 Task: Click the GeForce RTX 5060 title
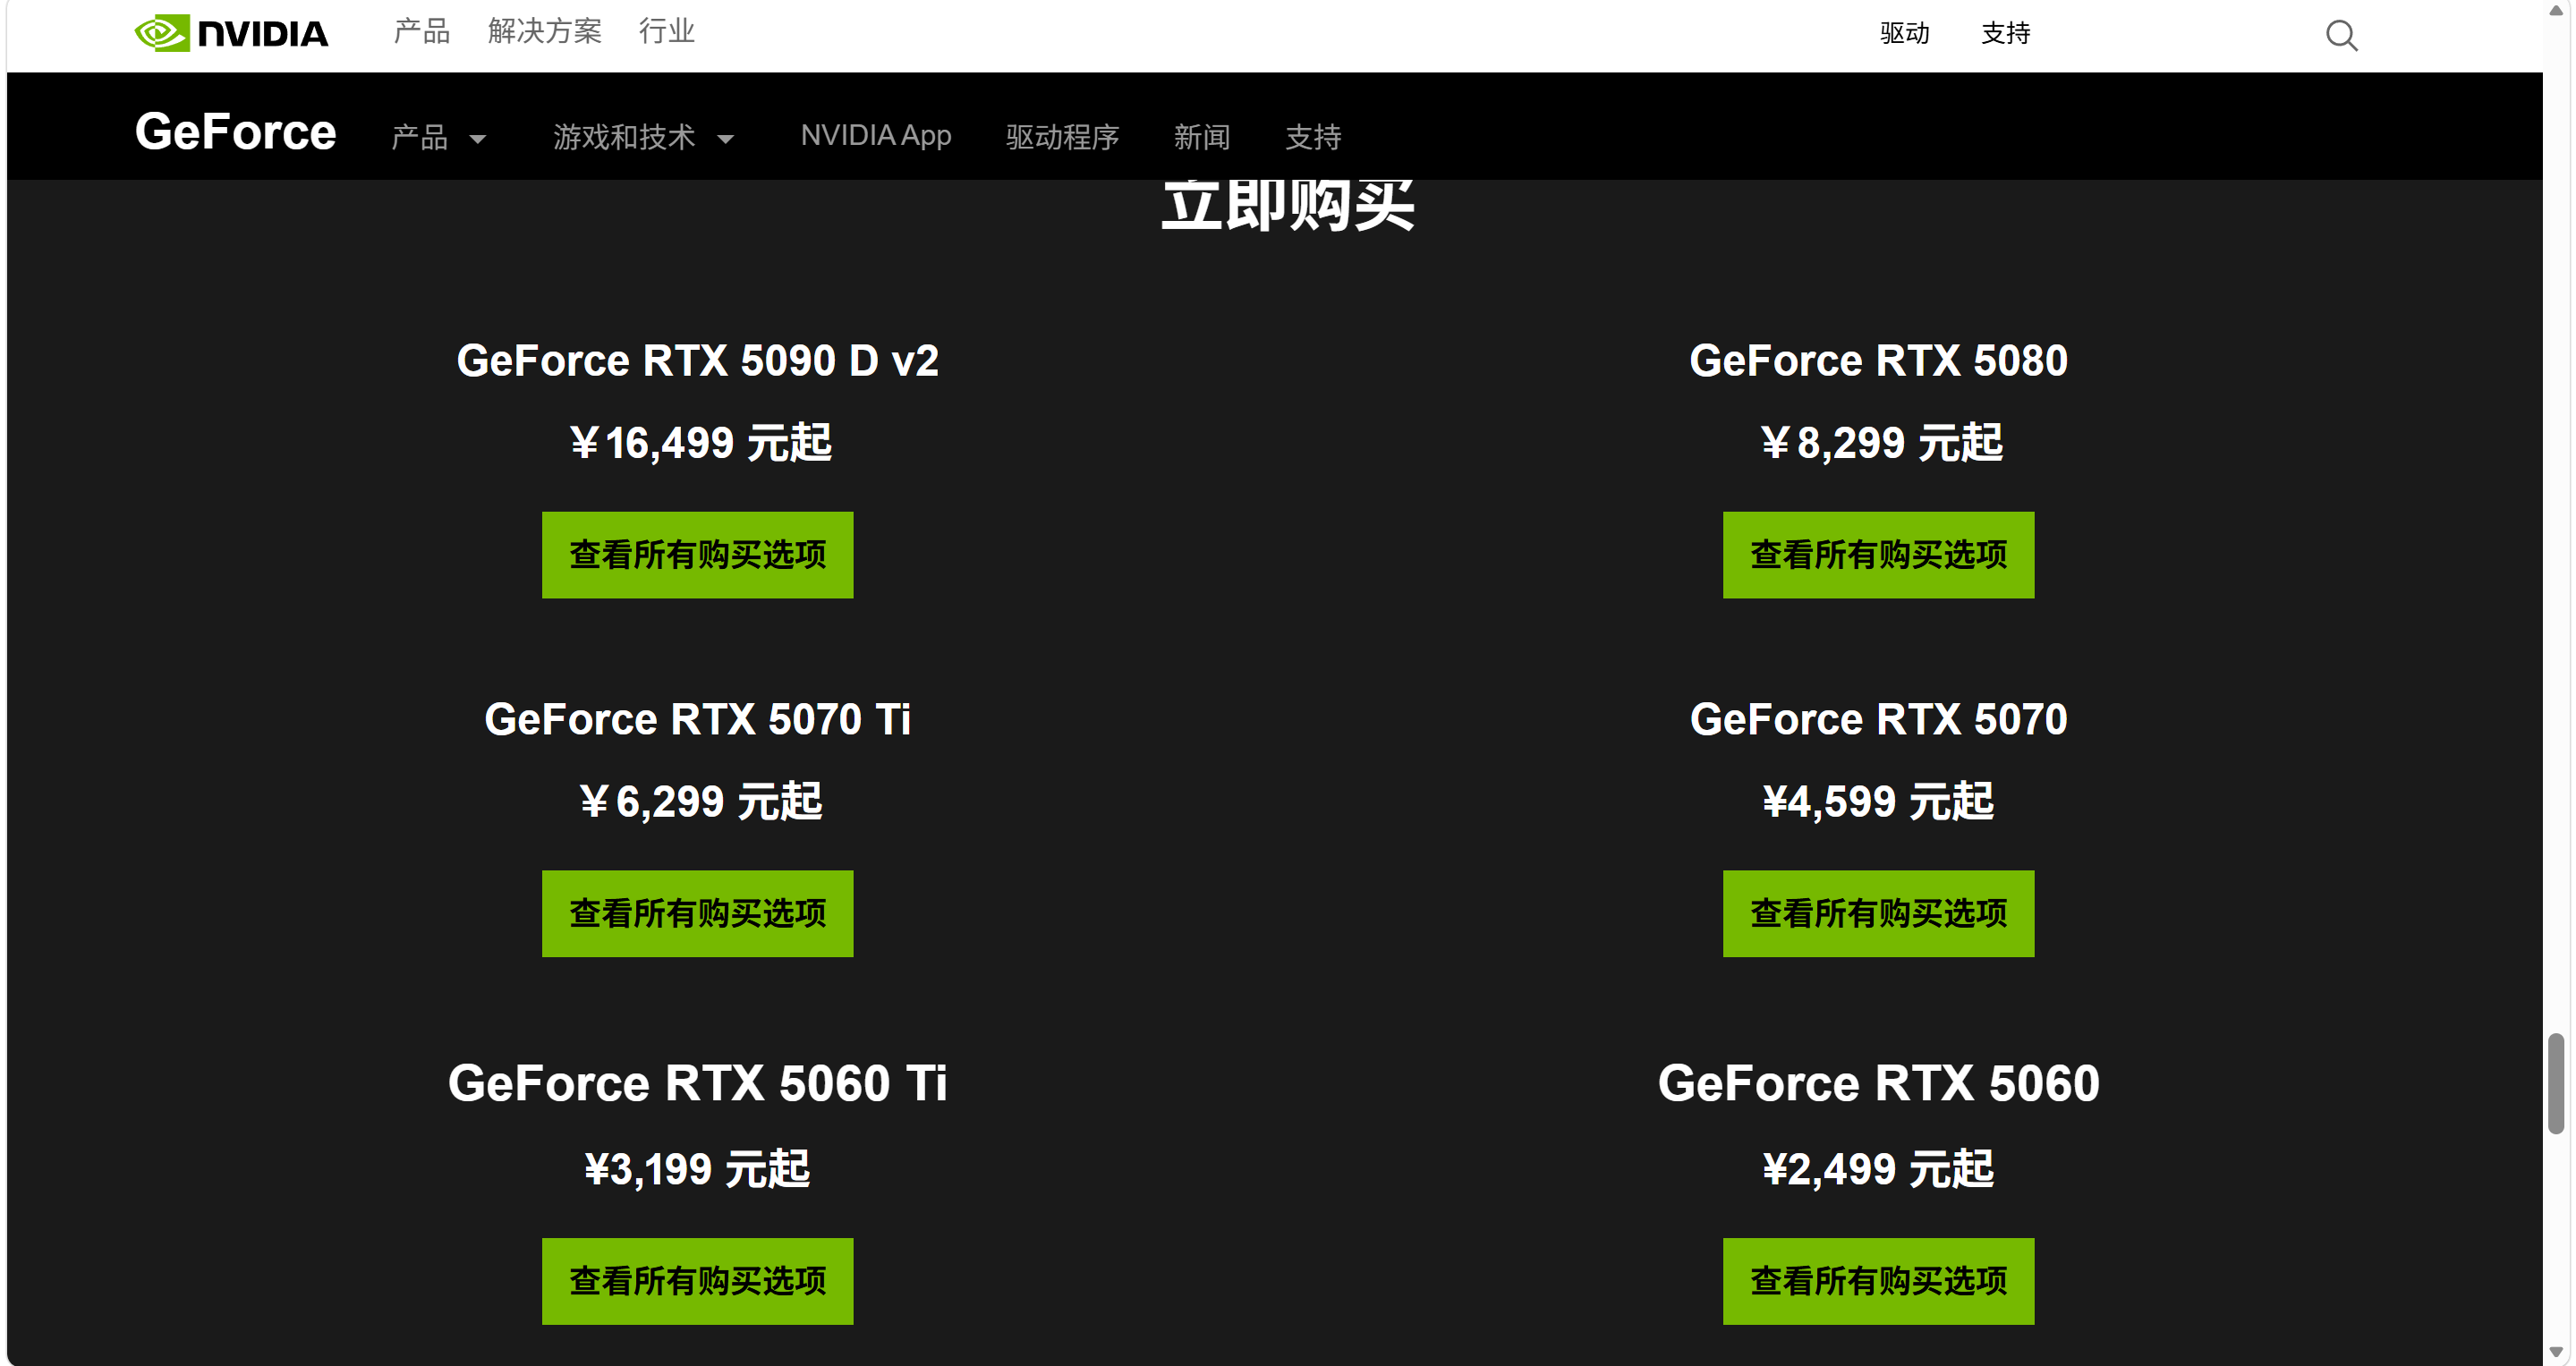1878,1083
